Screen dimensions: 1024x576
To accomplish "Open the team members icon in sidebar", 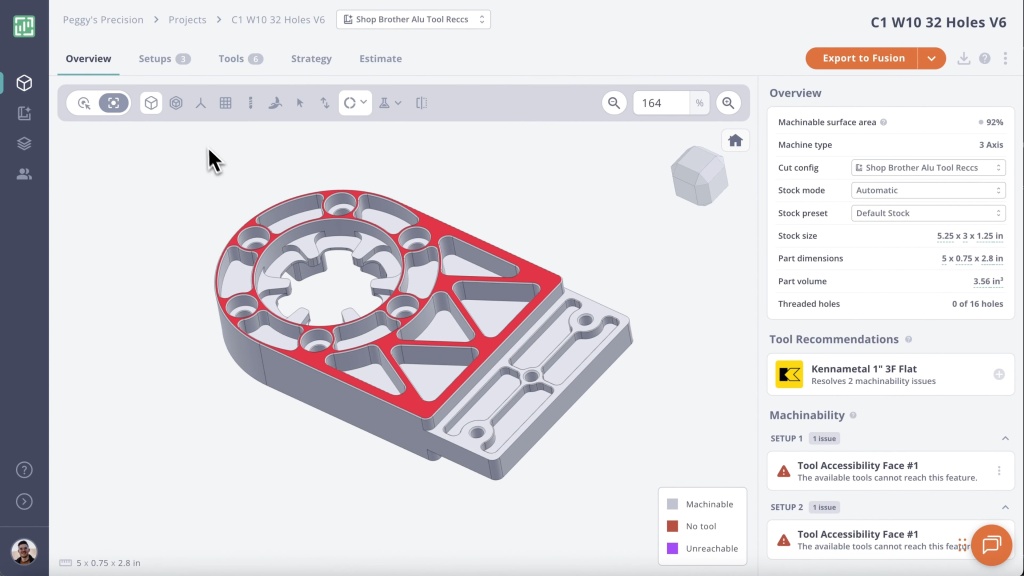I will [x=24, y=174].
